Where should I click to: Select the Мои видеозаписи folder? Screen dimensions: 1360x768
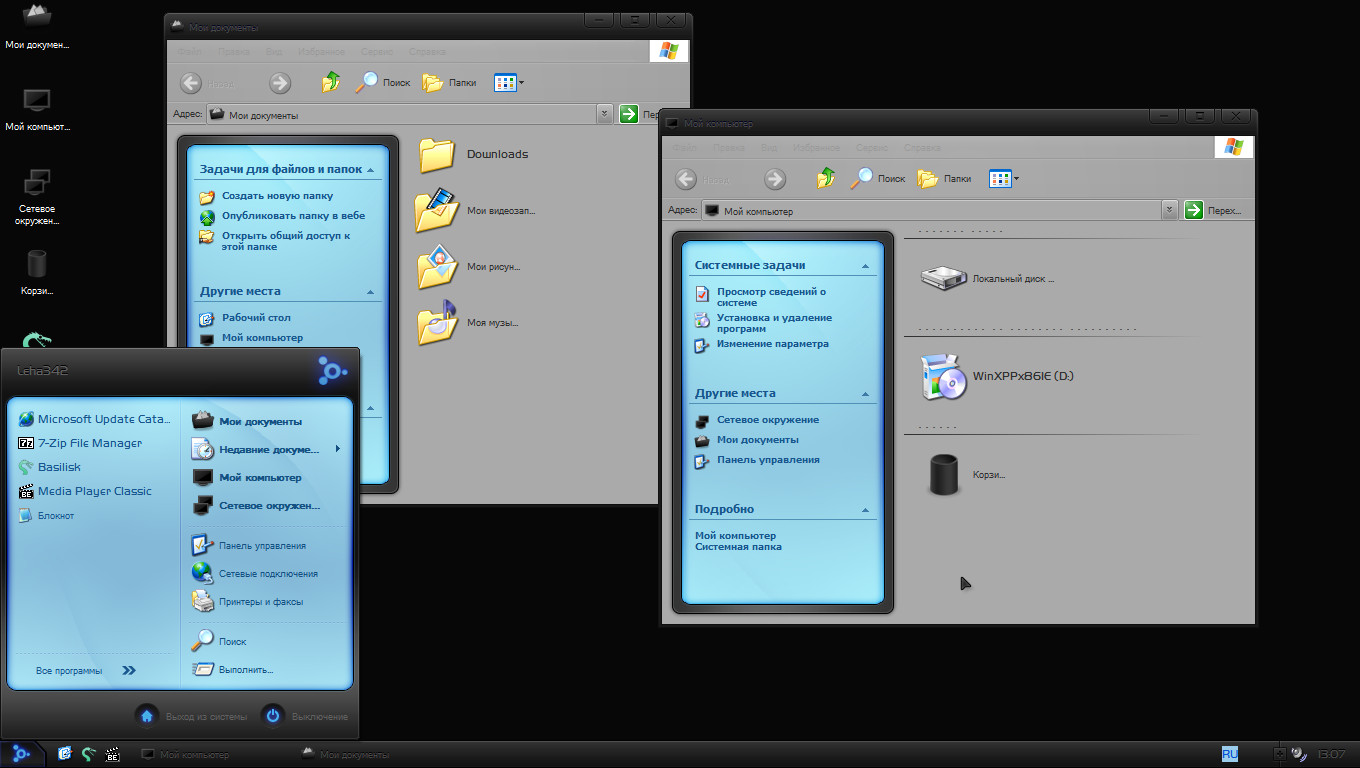pos(476,211)
